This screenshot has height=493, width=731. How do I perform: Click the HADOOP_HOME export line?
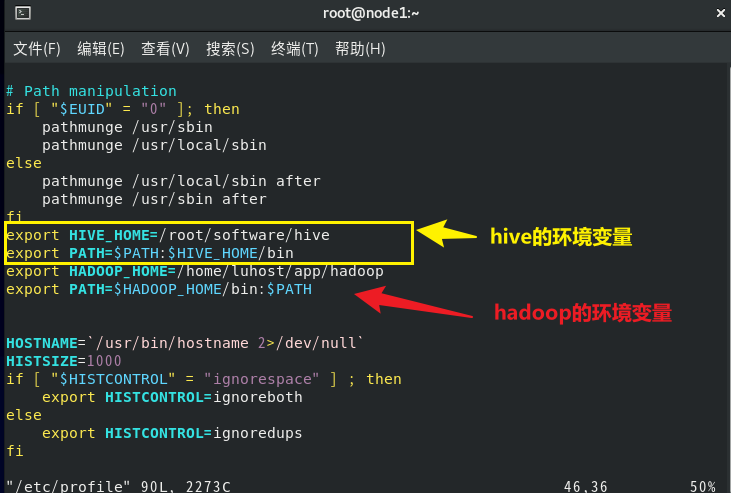tap(195, 271)
